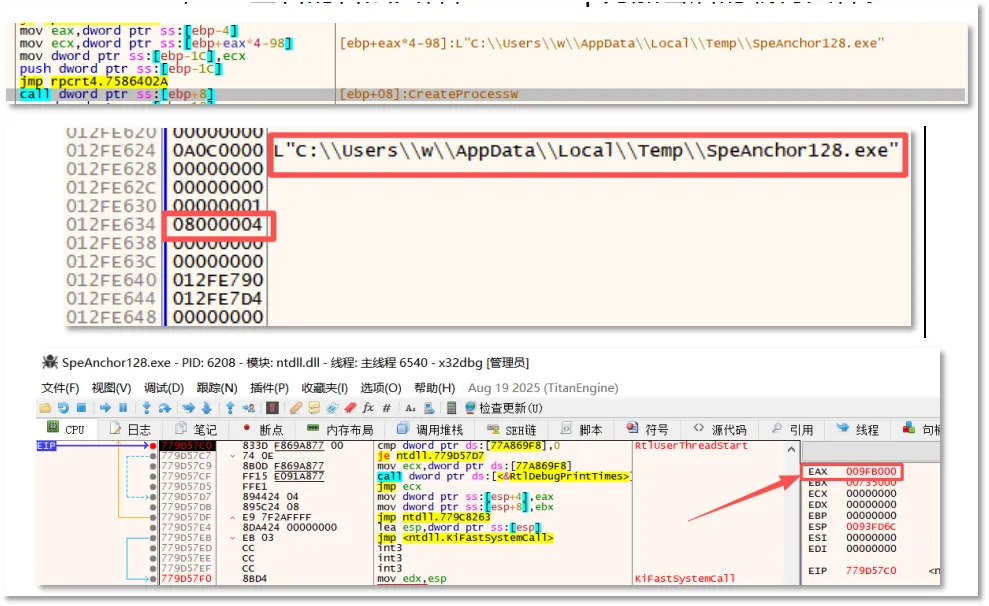Switch to the 断点 tab

point(264,429)
